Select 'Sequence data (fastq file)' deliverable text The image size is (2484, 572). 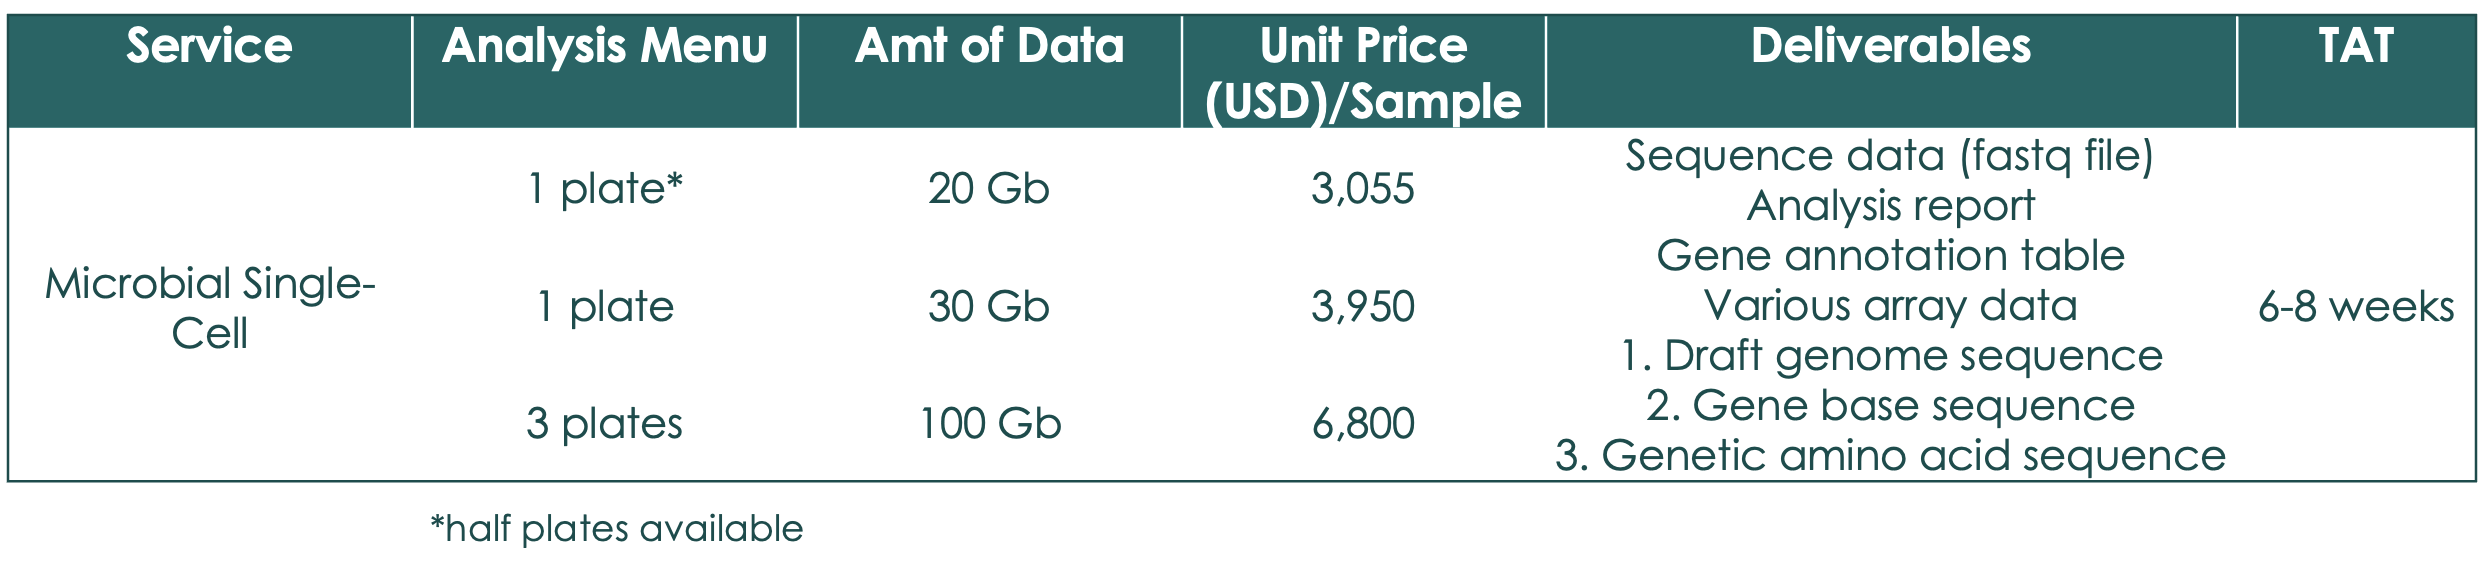tap(1889, 156)
